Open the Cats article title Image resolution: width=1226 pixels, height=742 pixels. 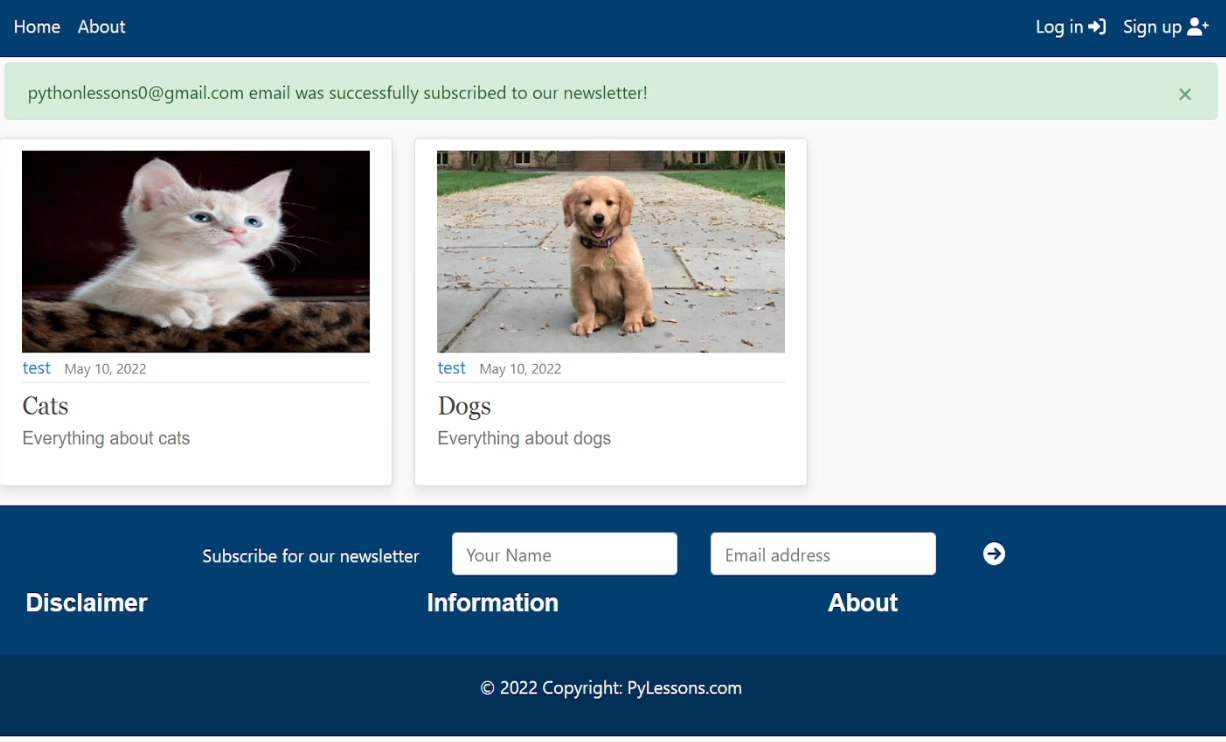(x=45, y=406)
